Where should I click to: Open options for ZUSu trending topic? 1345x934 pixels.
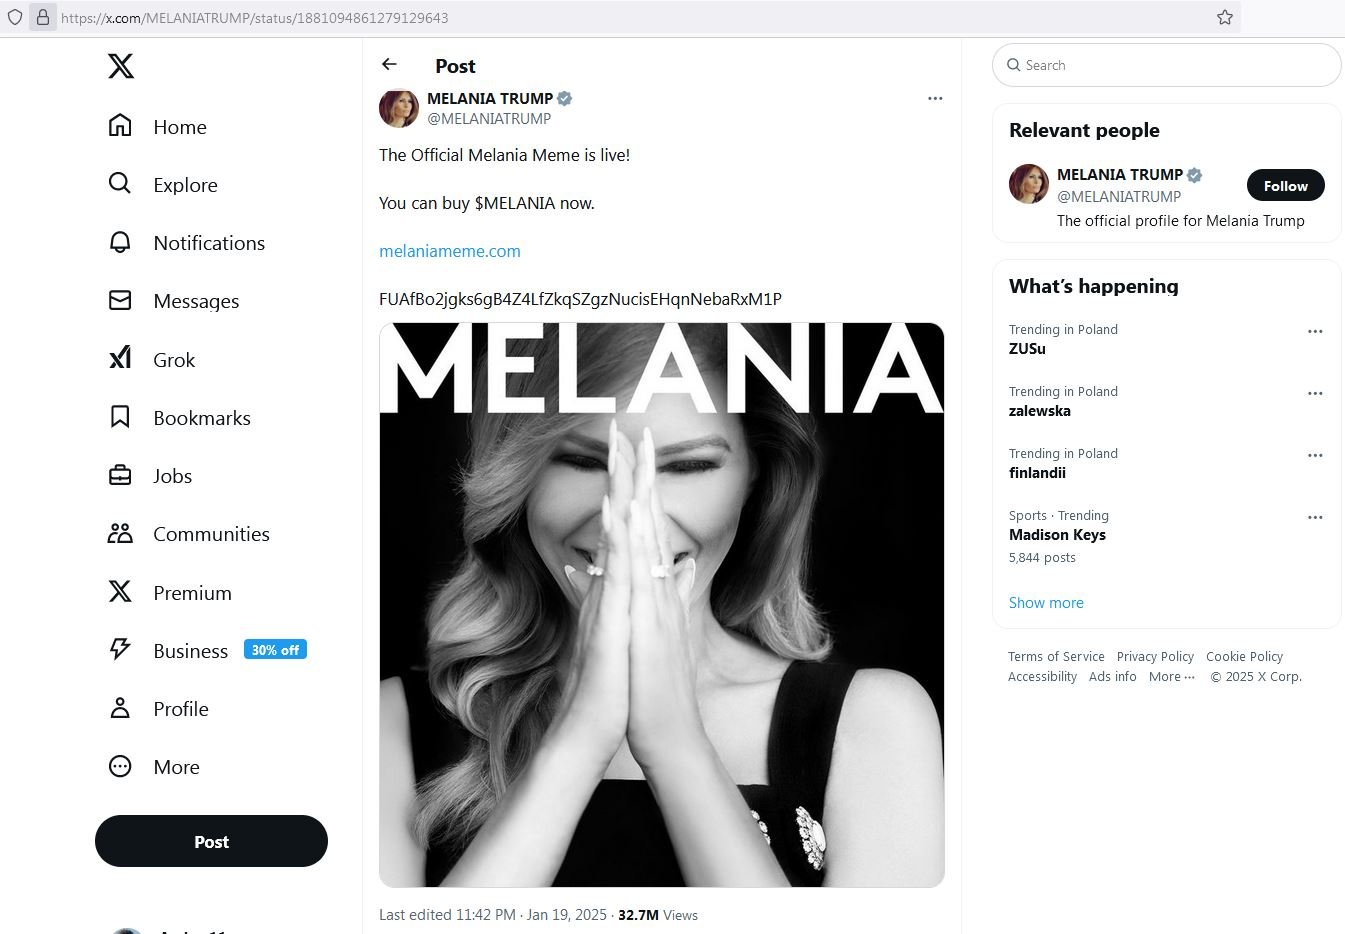[1315, 331]
